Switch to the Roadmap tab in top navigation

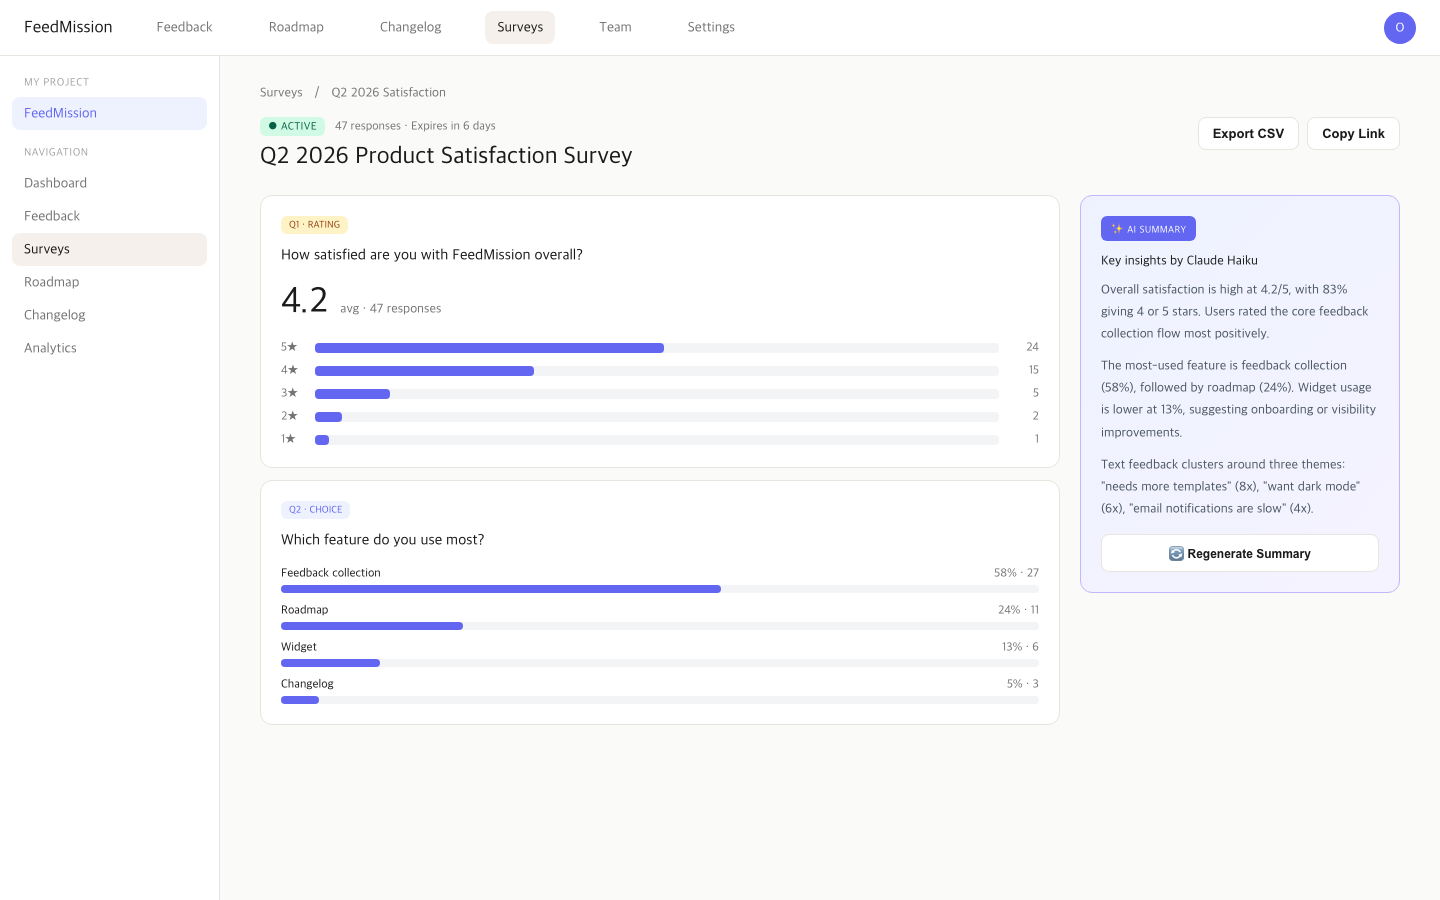click(x=296, y=27)
